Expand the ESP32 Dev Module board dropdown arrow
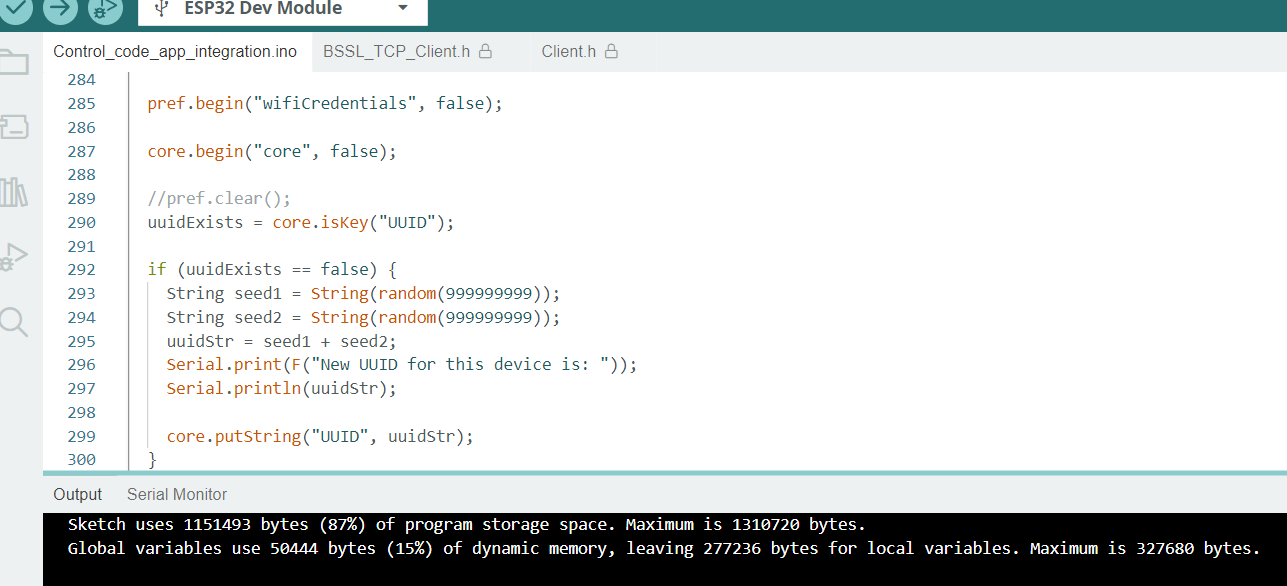 403,9
